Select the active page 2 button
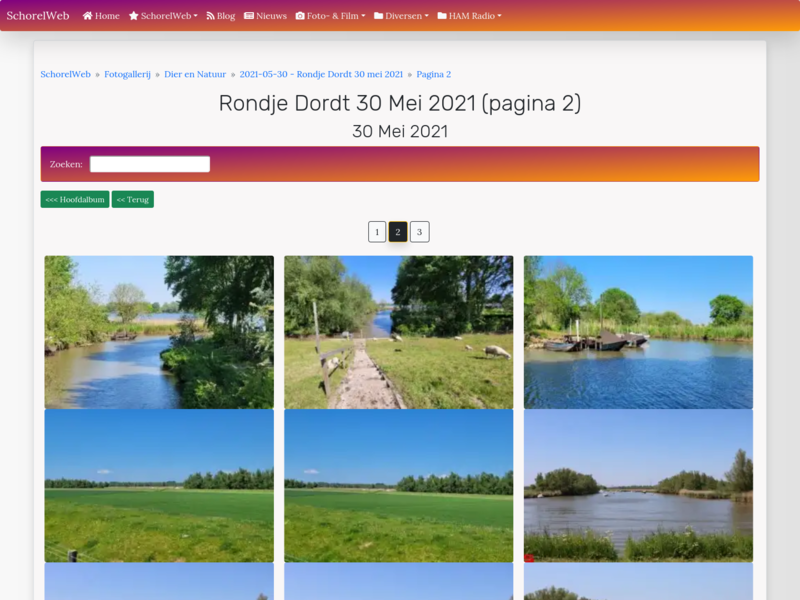The height and width of the screenshot is (600, 800). click(x=398, y=232)
